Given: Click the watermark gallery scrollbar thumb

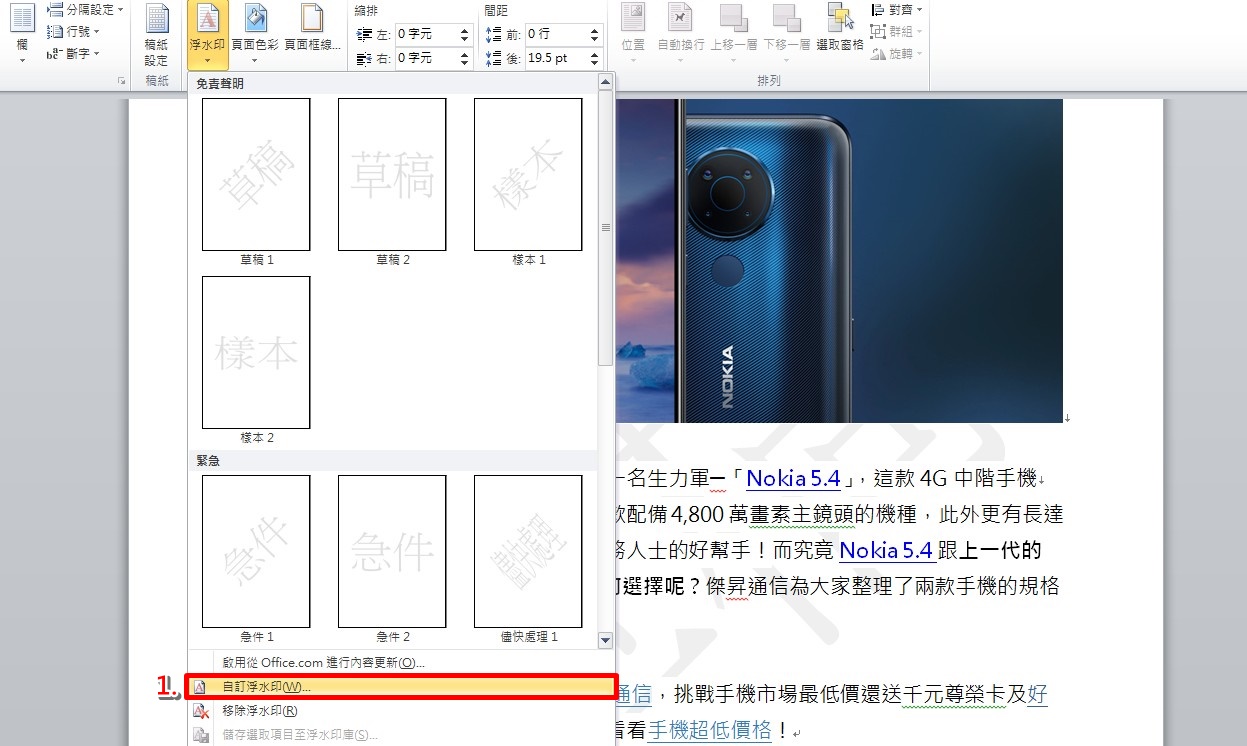Looking at the screenshot, I should coord(605,228).
